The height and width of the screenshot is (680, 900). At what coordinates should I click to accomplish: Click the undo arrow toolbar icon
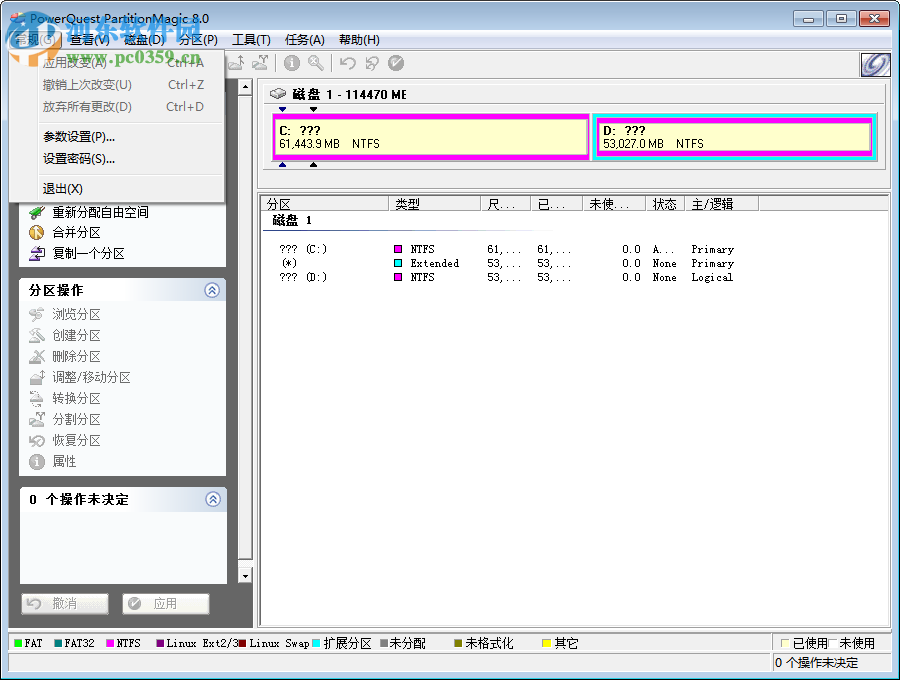pyautogui.click(x=347, y=62)
